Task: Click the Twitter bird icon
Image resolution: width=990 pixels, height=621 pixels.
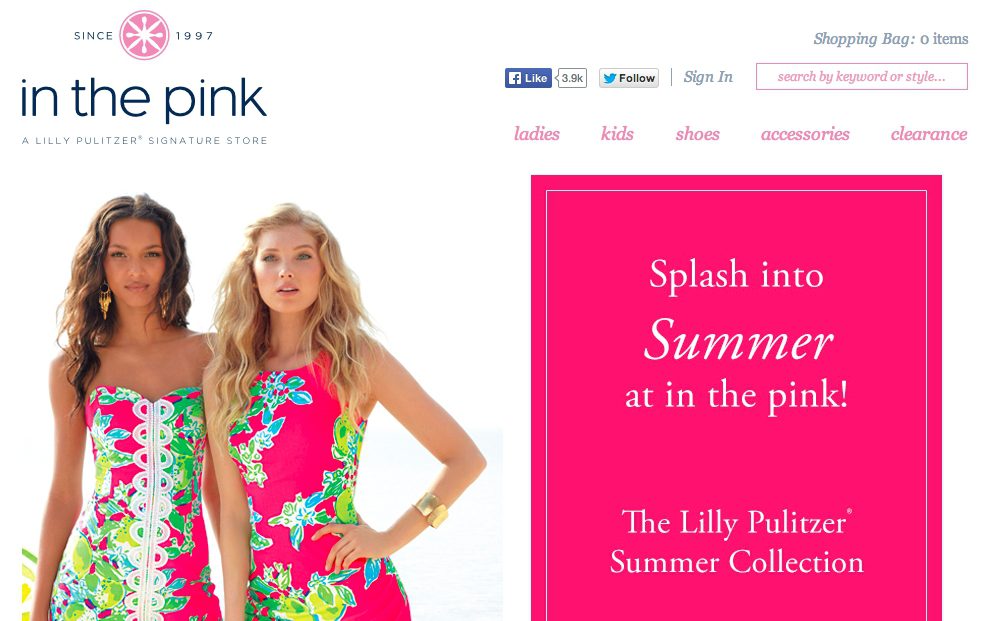Action: [x=609, y=78]
